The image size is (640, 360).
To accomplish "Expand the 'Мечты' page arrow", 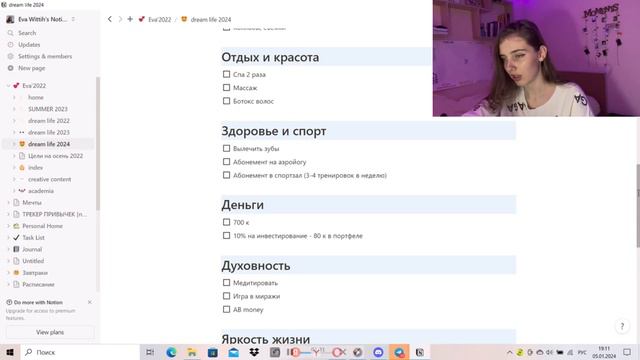I will click(9, 202).
